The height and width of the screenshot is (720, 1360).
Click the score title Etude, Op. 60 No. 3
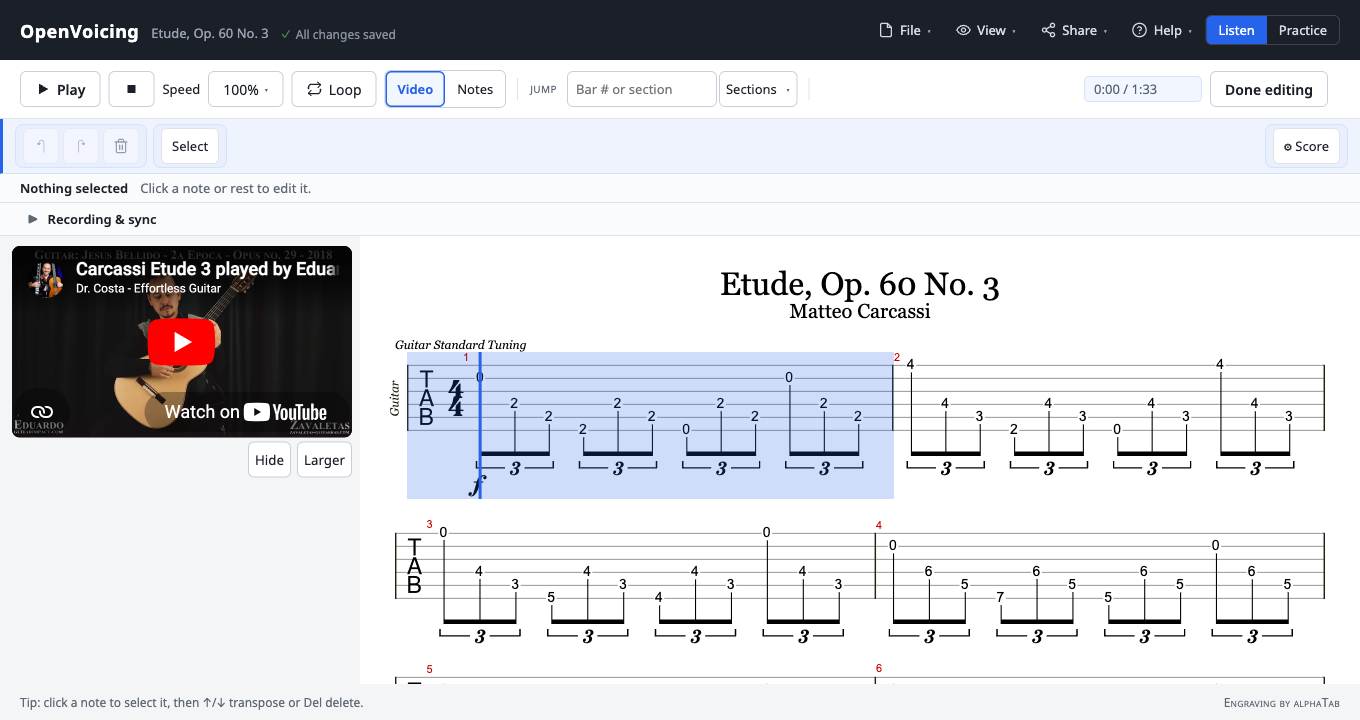pyautogui.click(x=860, y=285)
